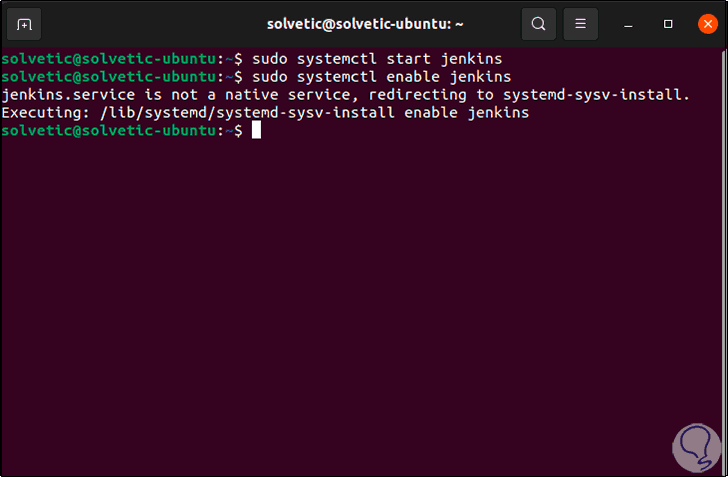
Task: Click the white terminal cursor block
Action: pyautogui.click(x=256, y=131)
